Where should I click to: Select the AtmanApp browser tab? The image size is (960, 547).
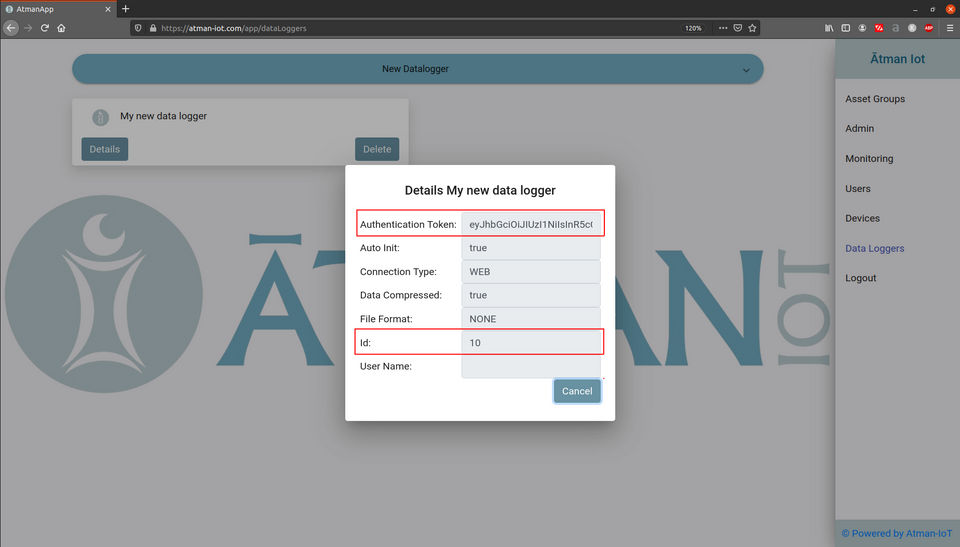58,9
